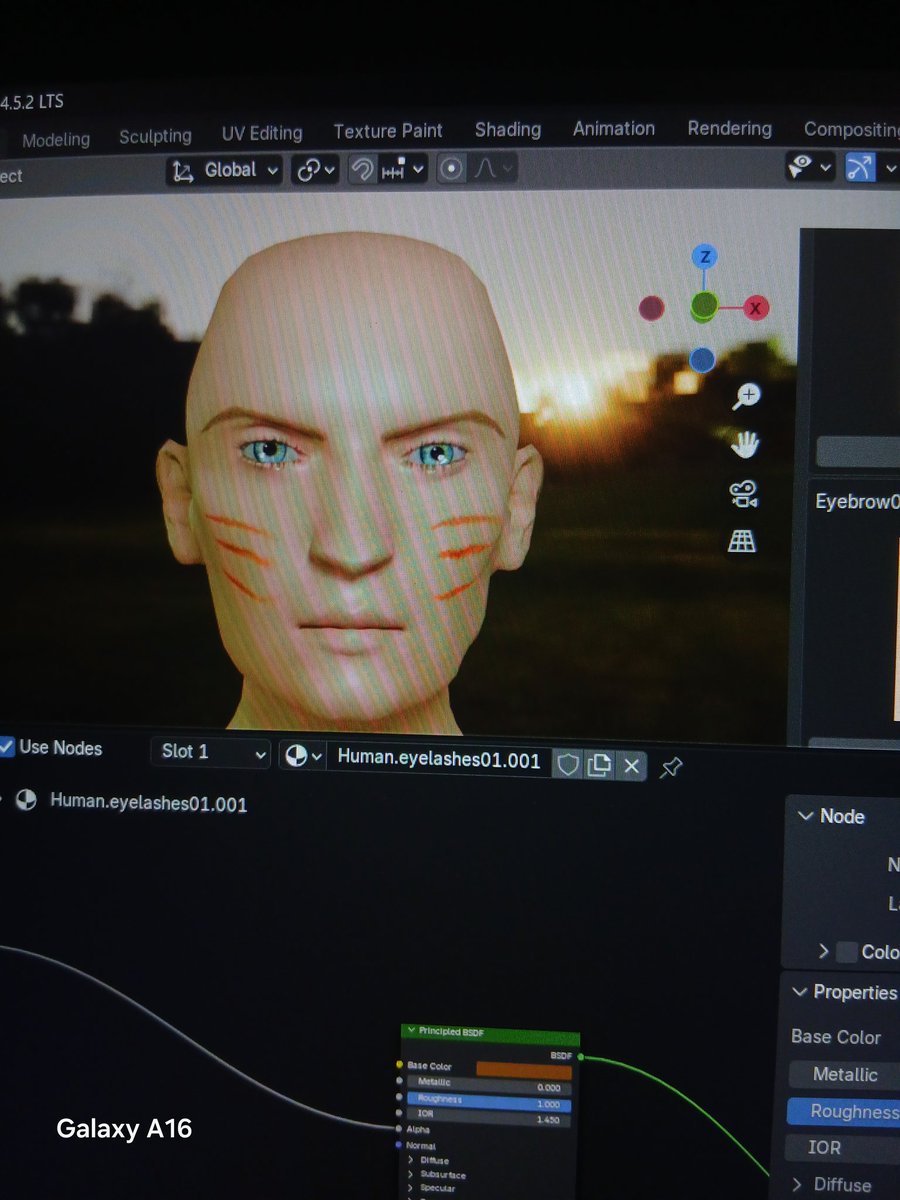
Task: Click the Eyebrow0 label in right panel
Action: point(857,502)
